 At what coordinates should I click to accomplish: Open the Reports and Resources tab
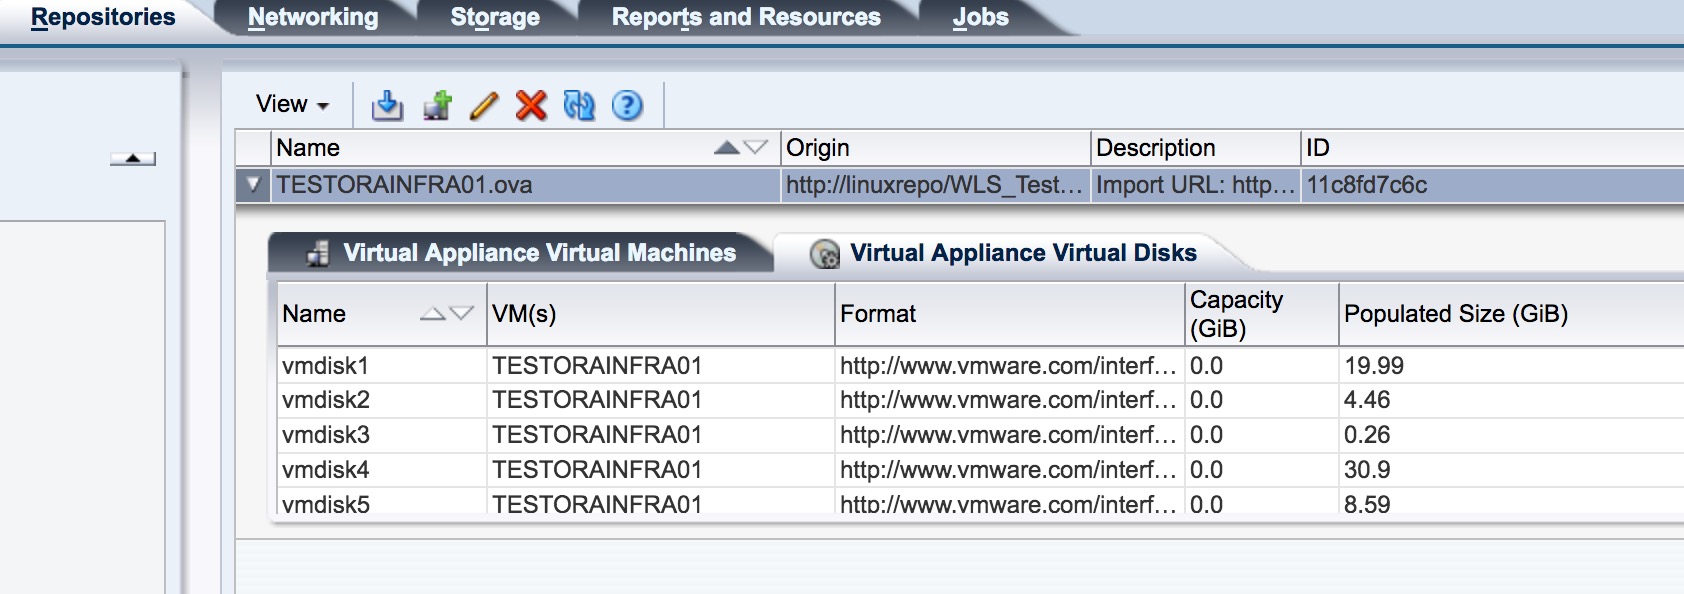[746, 17]
